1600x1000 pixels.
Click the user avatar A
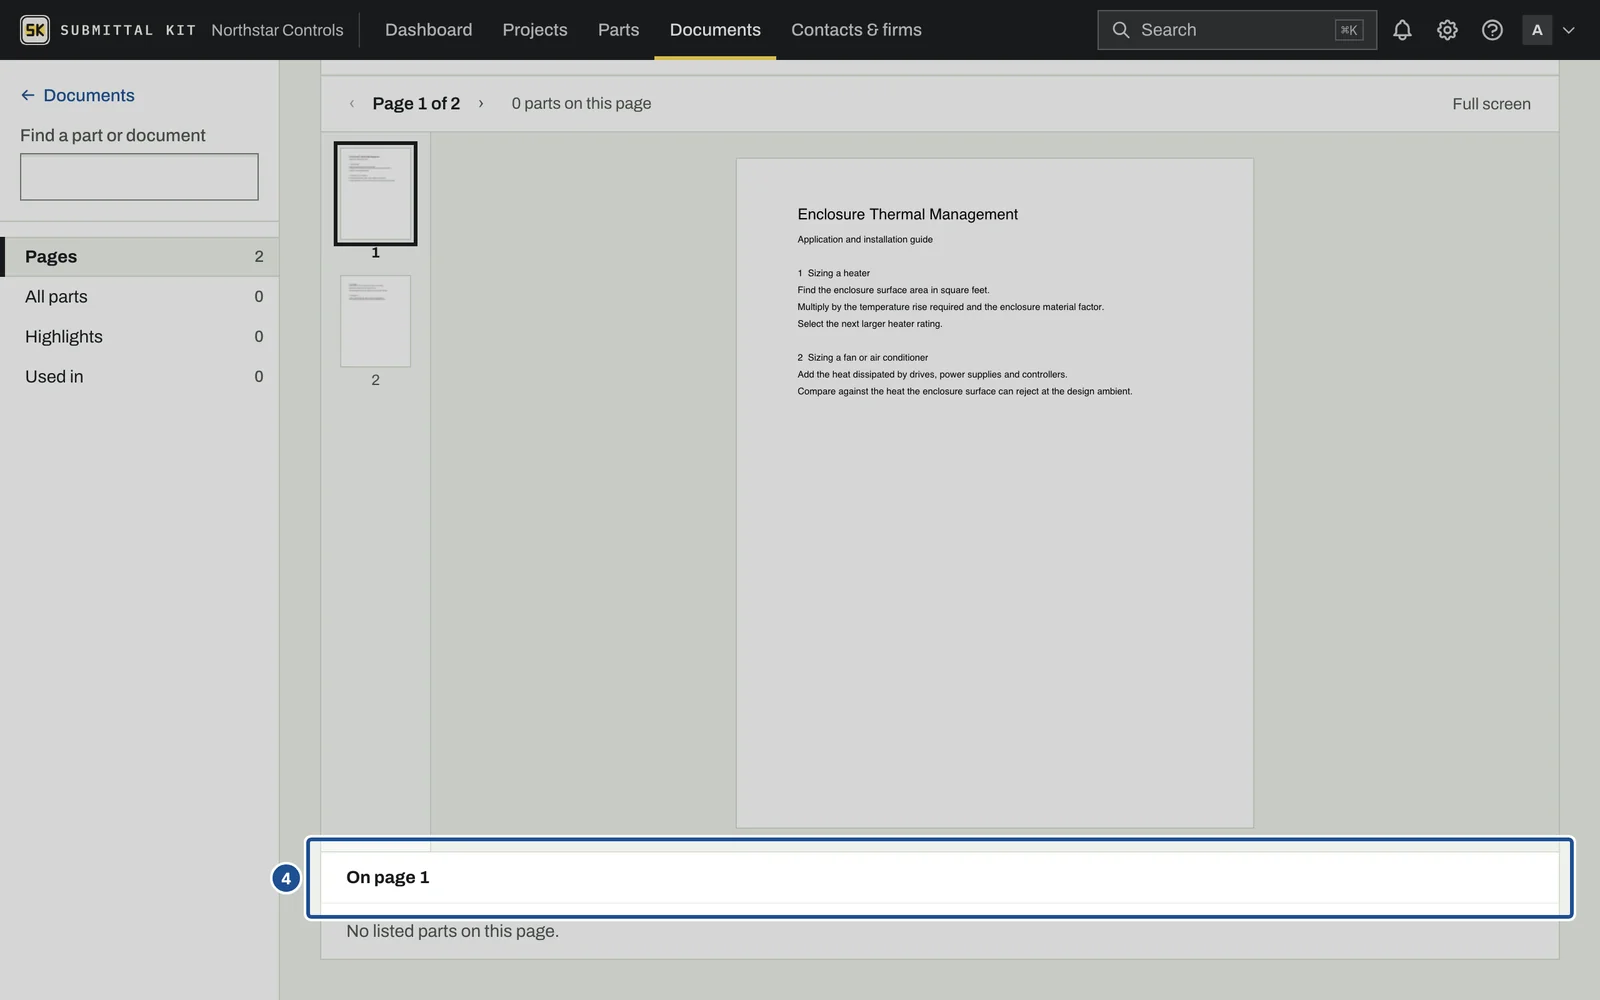pos(1537,30)
